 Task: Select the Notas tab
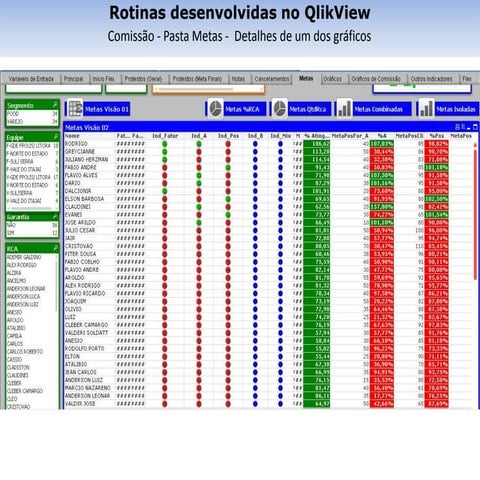click(238, 79)
